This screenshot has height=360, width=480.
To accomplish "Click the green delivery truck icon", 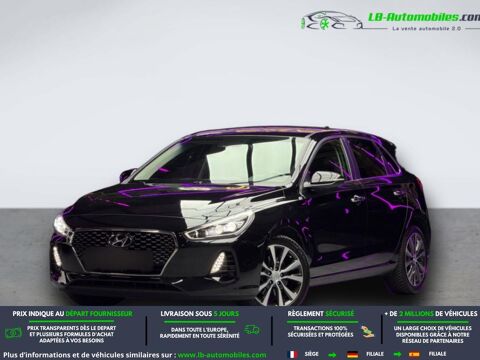I will pyautogui.click(x=252, y=330).
